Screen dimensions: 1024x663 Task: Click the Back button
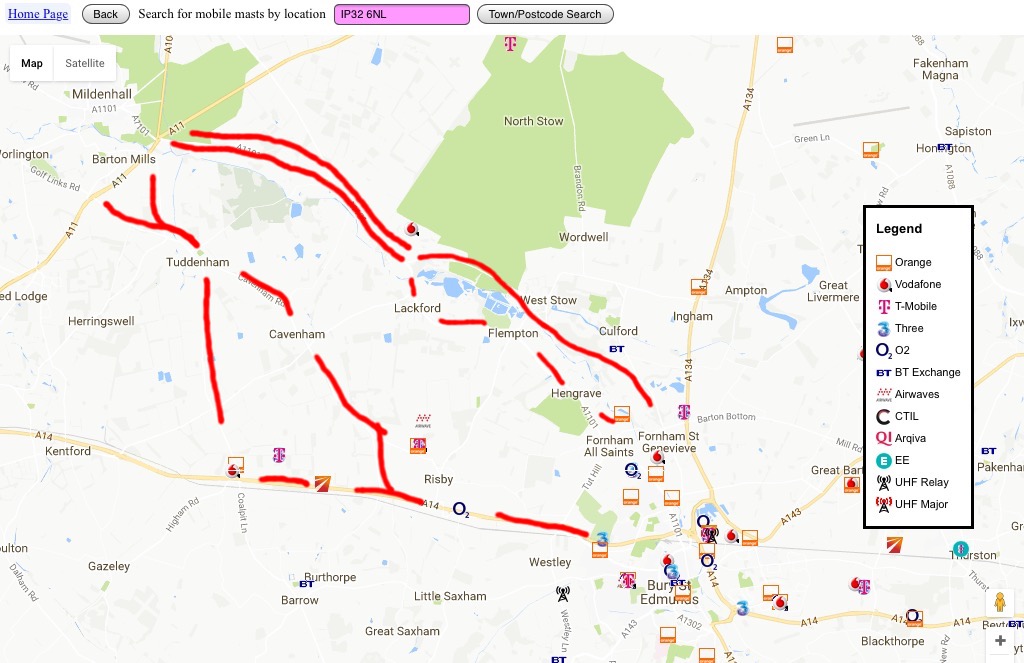pos(105,14)
